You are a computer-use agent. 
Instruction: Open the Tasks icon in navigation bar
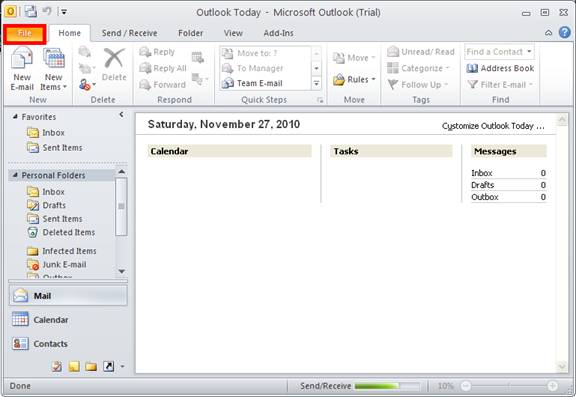(57, 366)
